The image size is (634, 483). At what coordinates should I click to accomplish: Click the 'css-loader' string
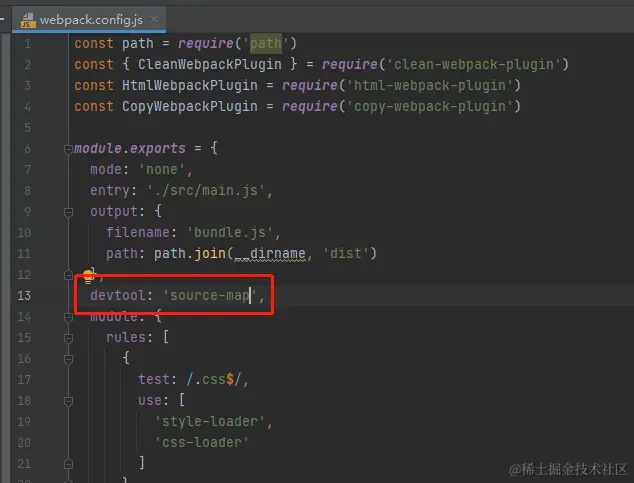click(x=202, y=443)
